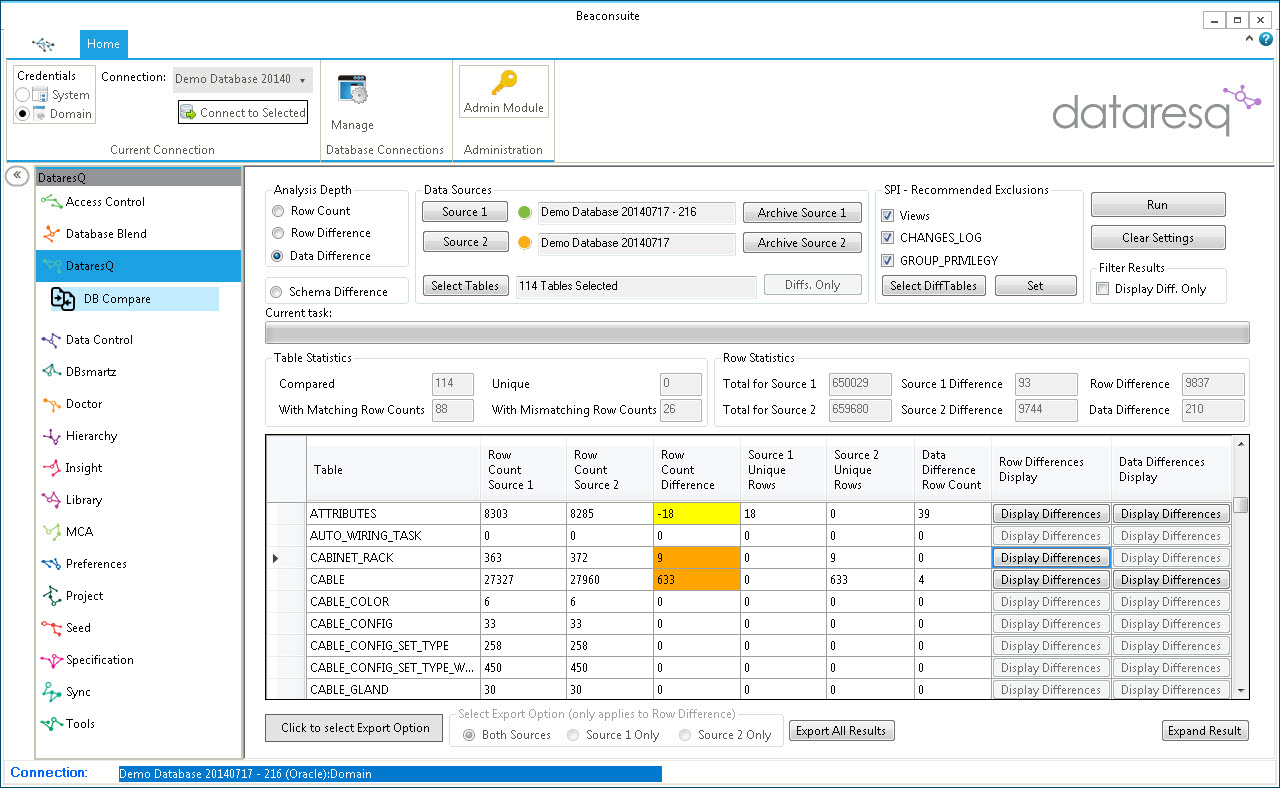Select the Schema Difference option
The width and height of the screenshot is (1280, 788).
(x=276, y=292)
